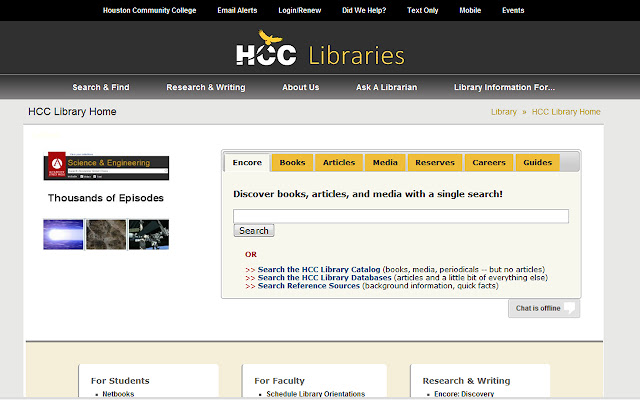Click the Search button
Screen dimensions: 640x400
pos(253,231)
